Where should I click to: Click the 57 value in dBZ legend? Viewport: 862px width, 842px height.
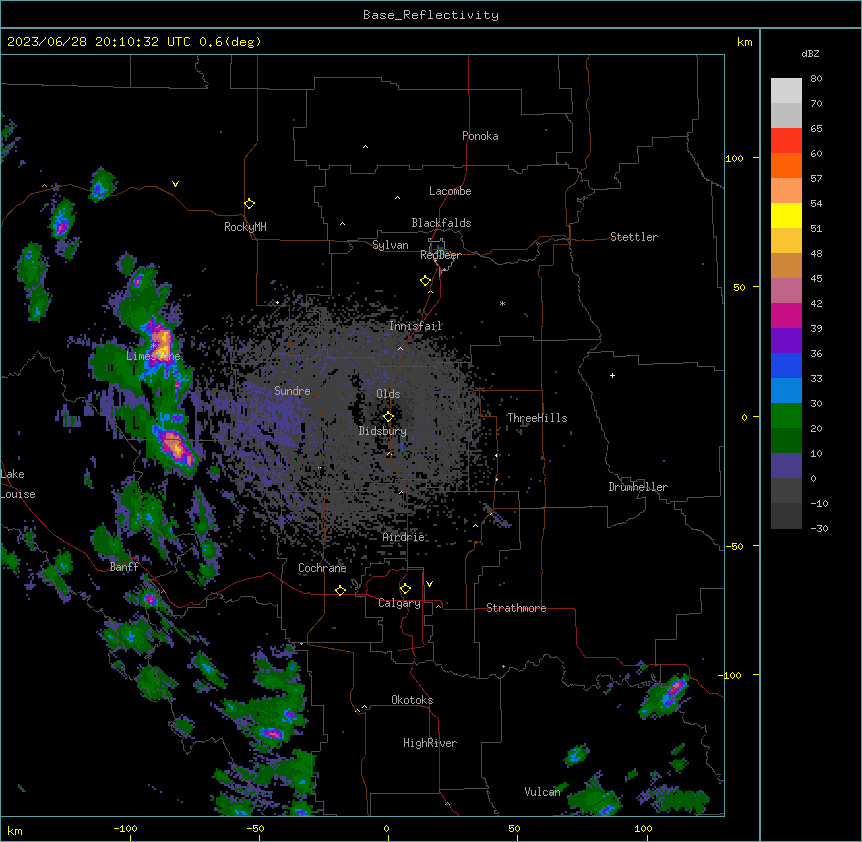816,179
